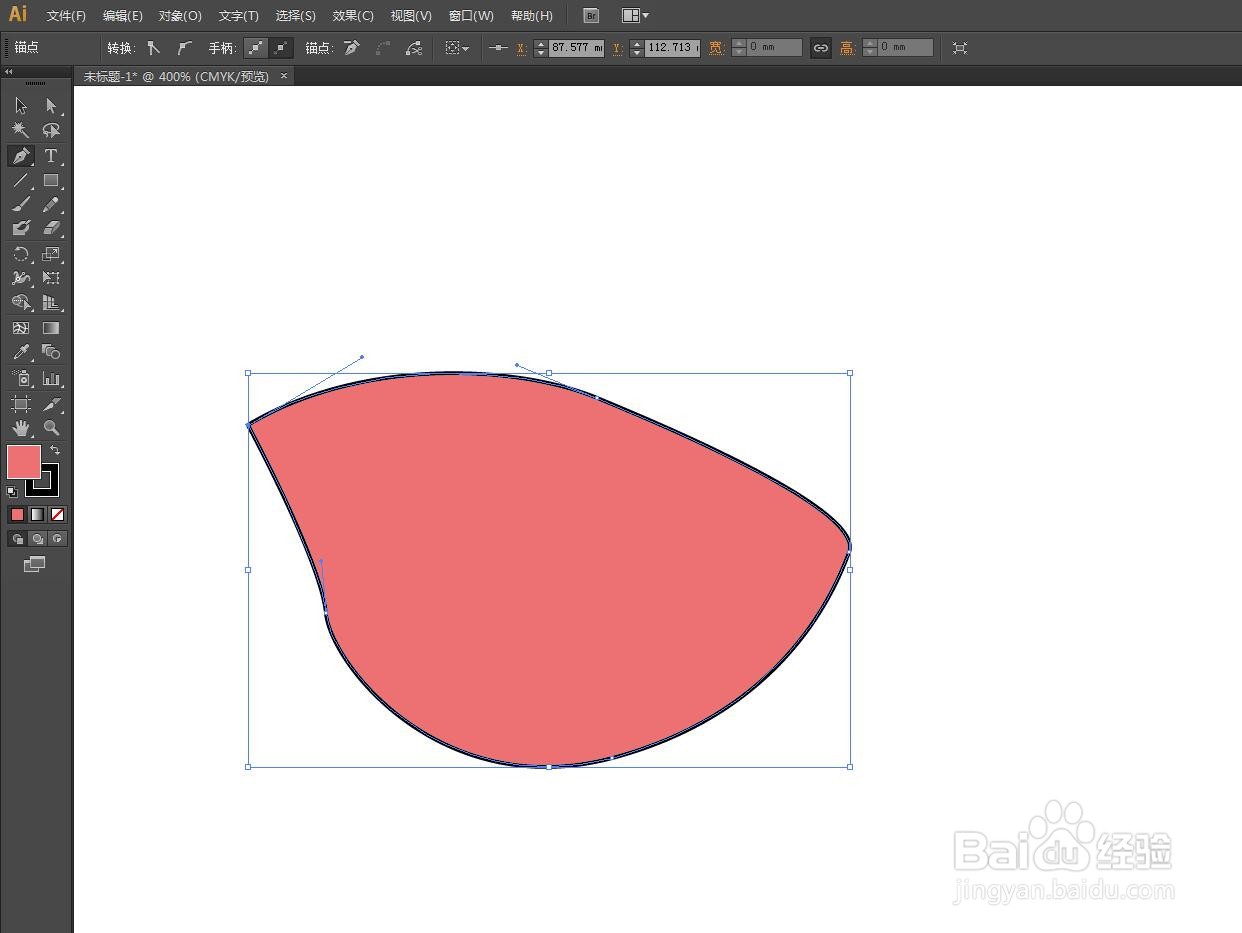Click the Y coordinate stepper arrows
This screenshot has height=933, width=1242.
click(637, 48)
